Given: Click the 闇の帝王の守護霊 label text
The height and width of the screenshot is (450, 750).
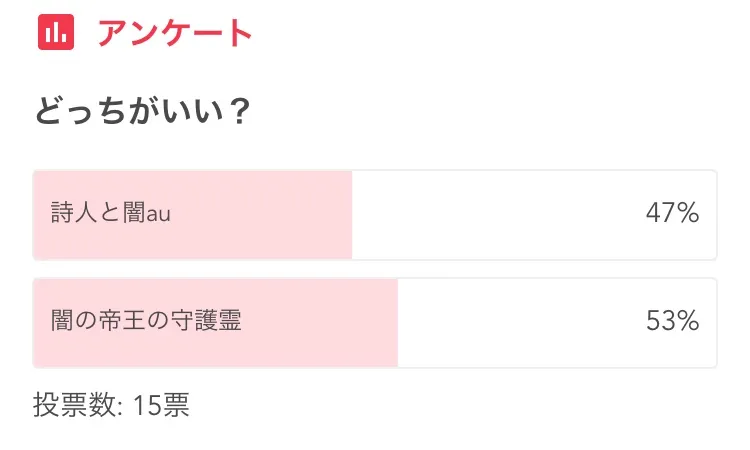Looking at the screenshot, I should 147,322.
